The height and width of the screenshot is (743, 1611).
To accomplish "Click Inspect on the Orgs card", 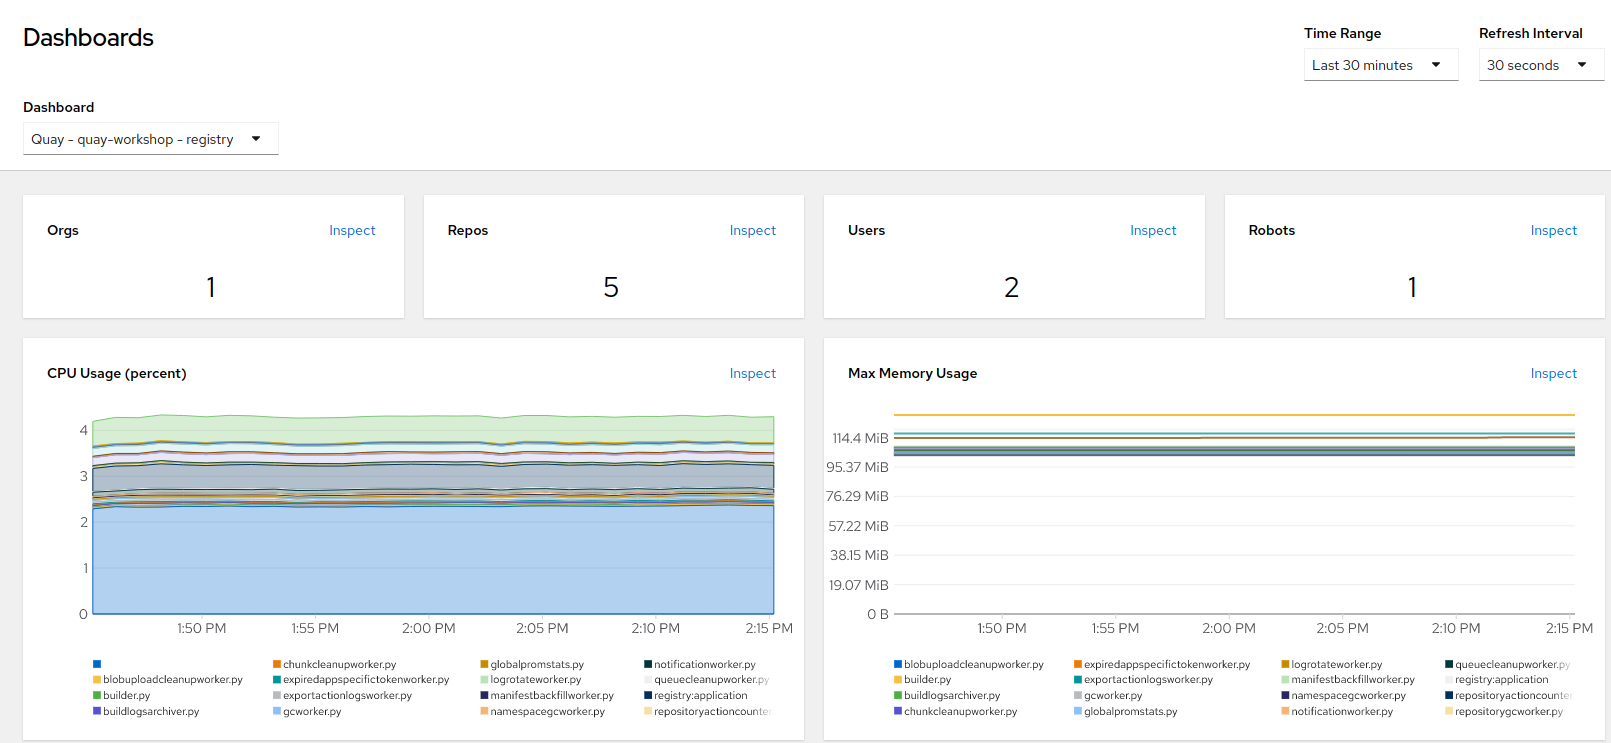I will 352,230.
